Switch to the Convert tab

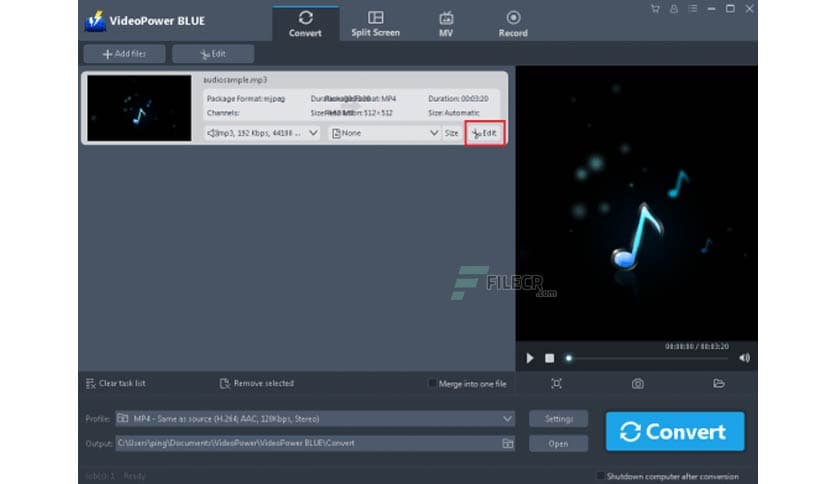306,24
